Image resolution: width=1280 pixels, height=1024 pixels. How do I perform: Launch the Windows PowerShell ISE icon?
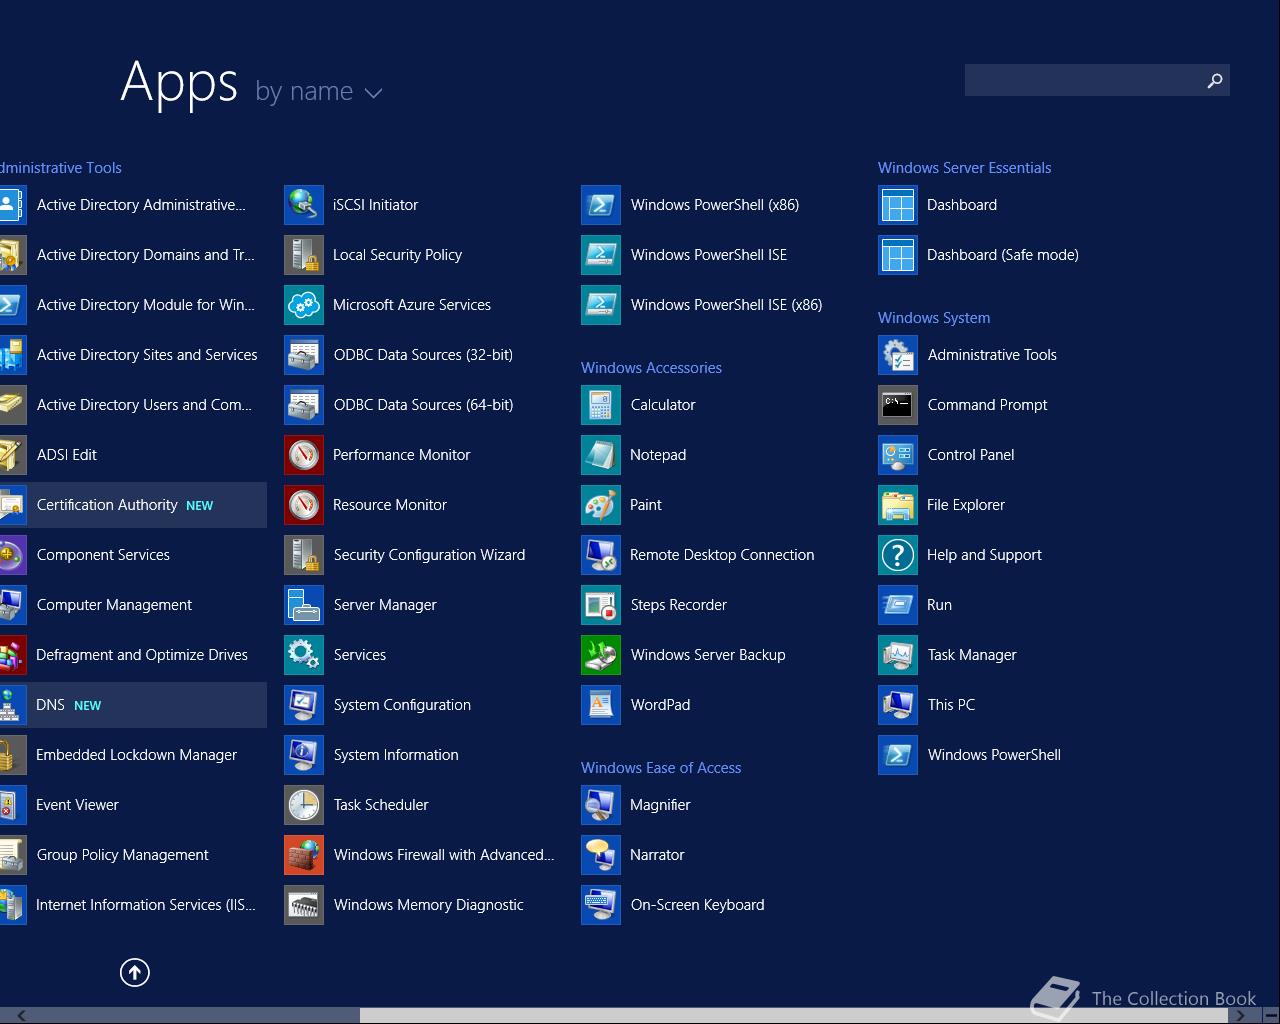coord(601,255)
